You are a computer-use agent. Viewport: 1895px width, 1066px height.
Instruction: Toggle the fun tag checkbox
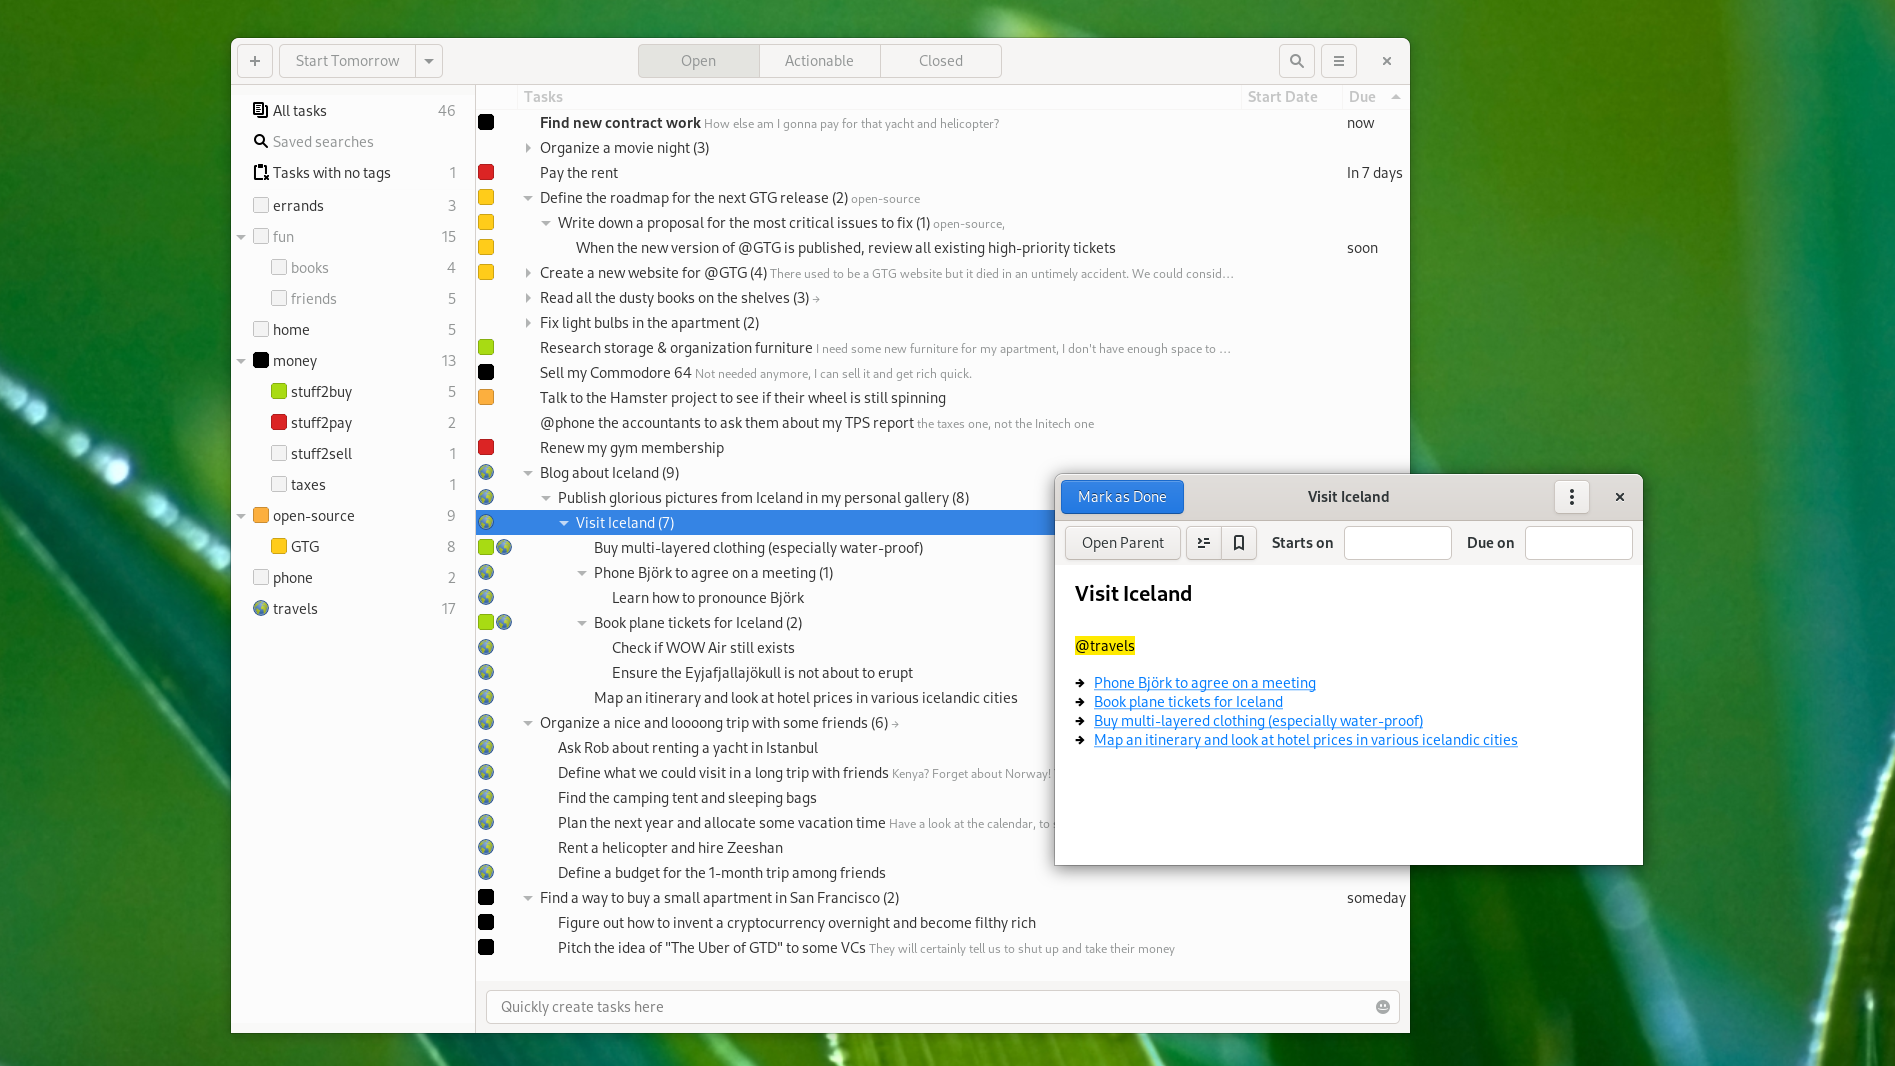point(262,236)
